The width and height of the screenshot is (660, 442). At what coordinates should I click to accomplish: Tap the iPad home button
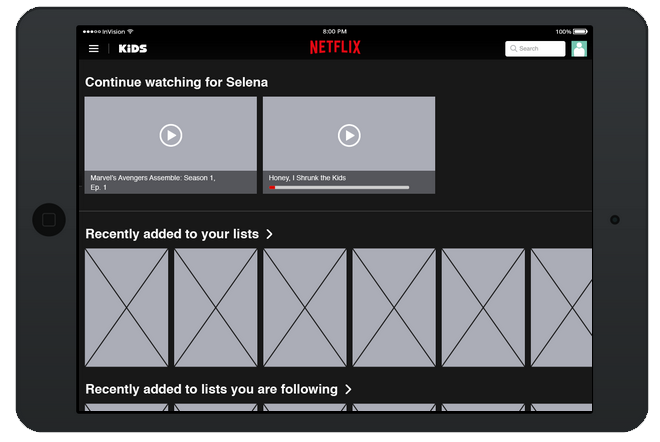point(49,219)
